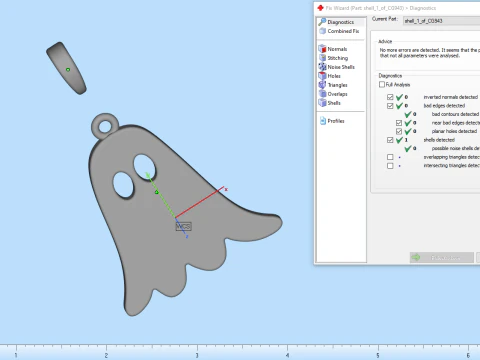Click the Fix Wizard window title text
Viewport: 480px width, 360px height.
pos(381,8)
